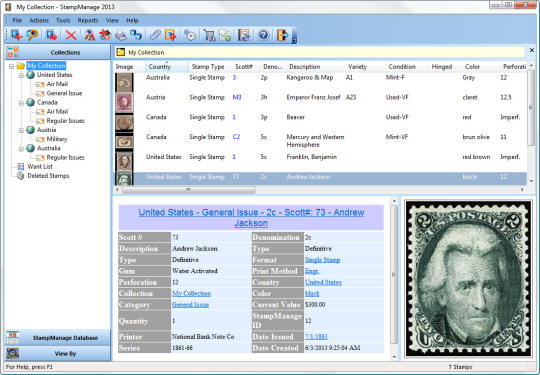Click the StampManage Database panel icon

point(13,337)
